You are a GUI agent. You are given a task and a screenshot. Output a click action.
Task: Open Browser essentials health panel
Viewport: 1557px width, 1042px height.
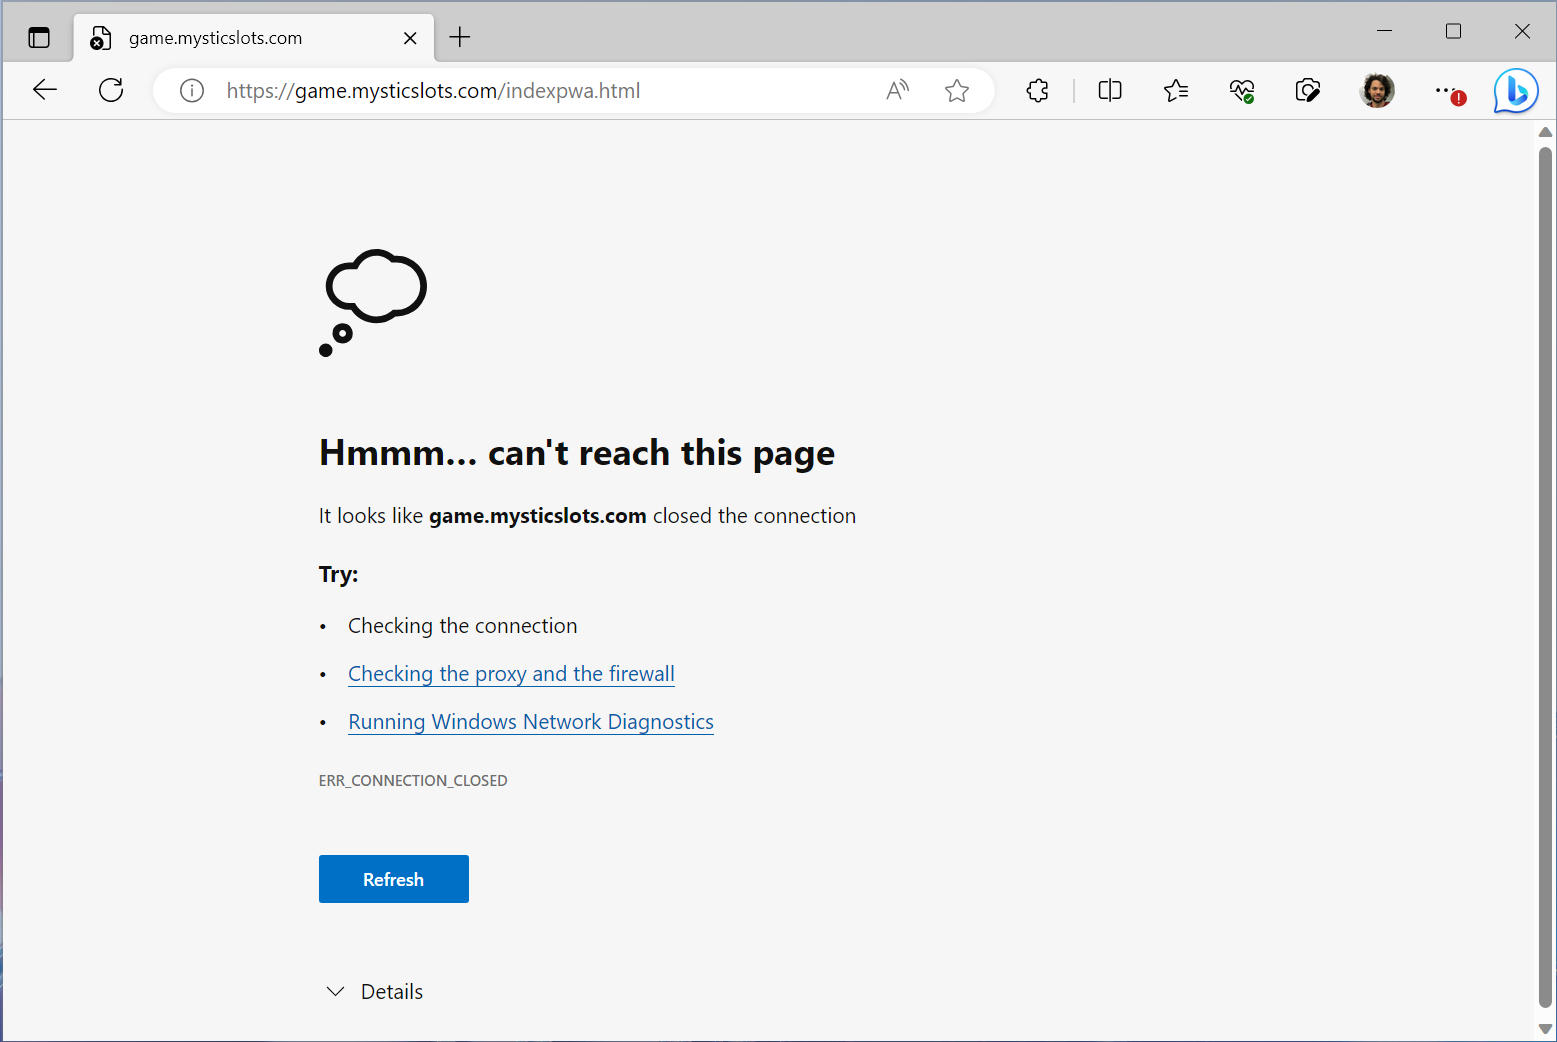click(1242, 90)
